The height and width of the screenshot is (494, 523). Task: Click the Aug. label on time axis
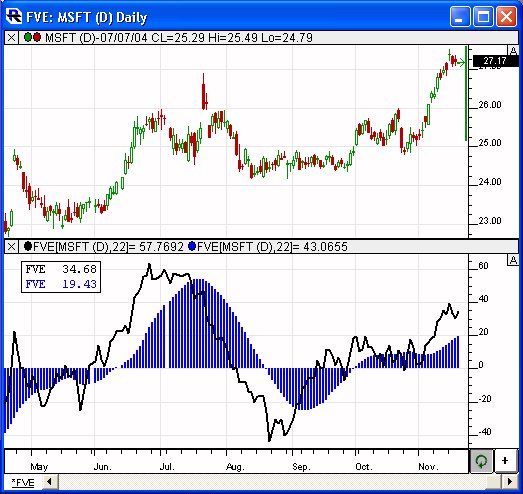click(235, 466)
